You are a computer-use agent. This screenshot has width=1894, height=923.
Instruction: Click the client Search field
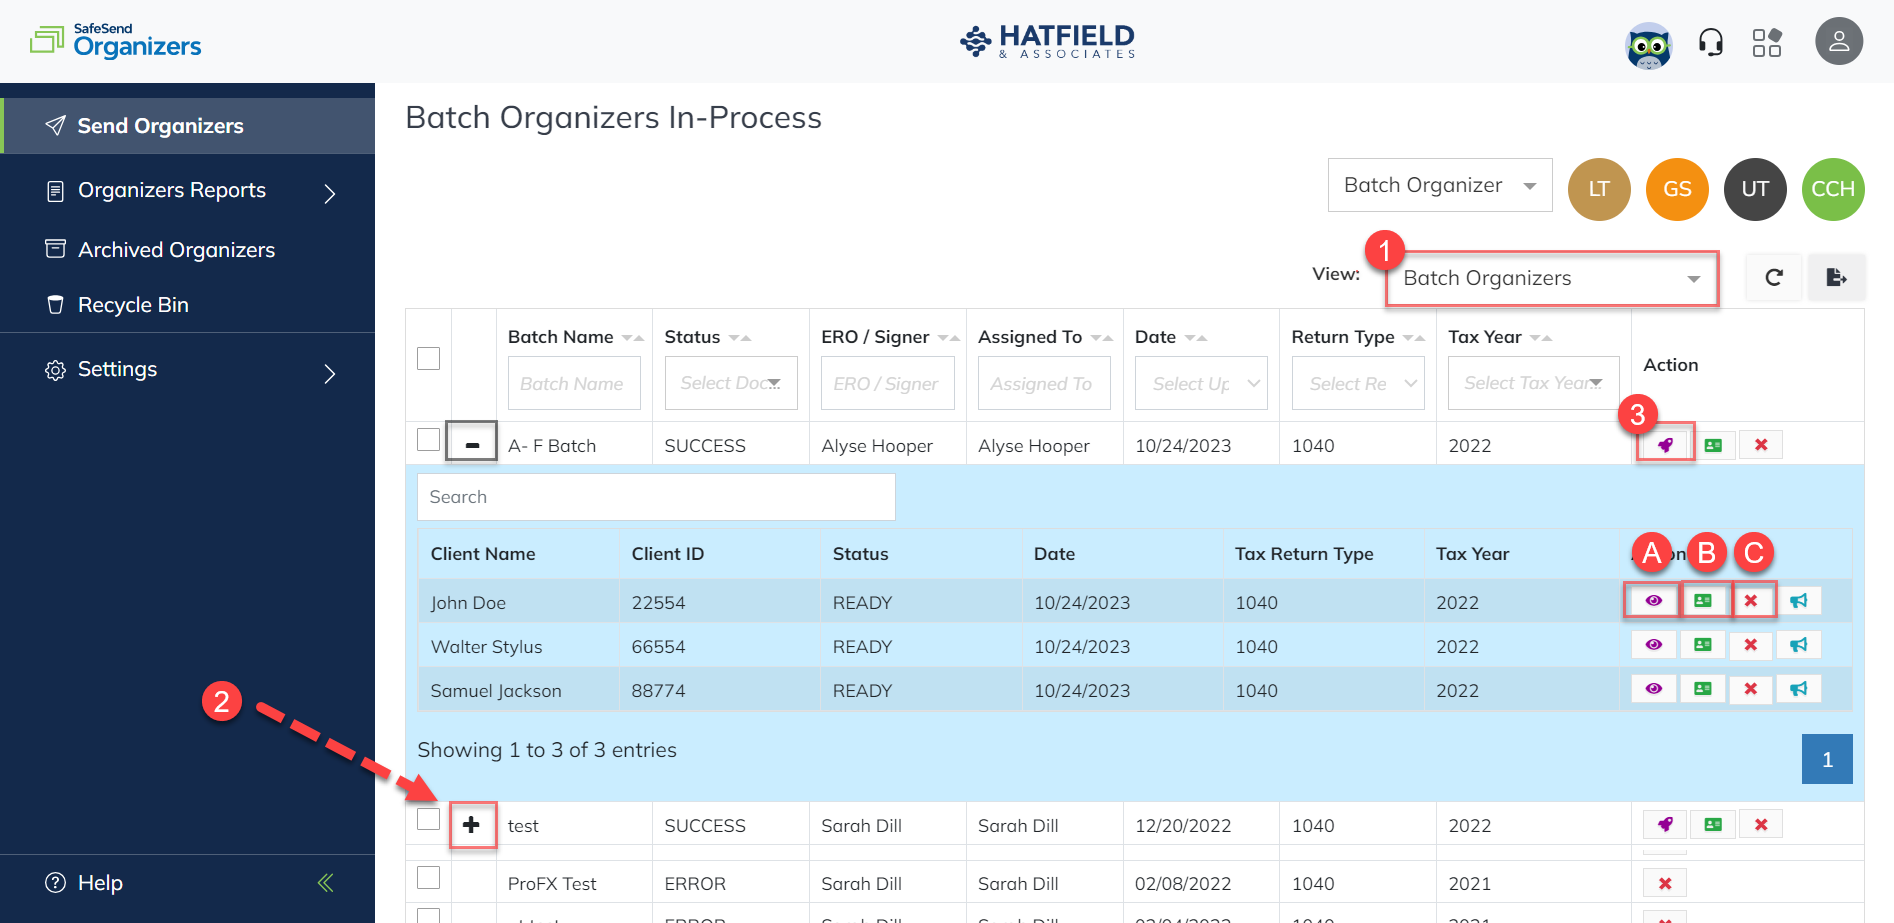point(656,497)
